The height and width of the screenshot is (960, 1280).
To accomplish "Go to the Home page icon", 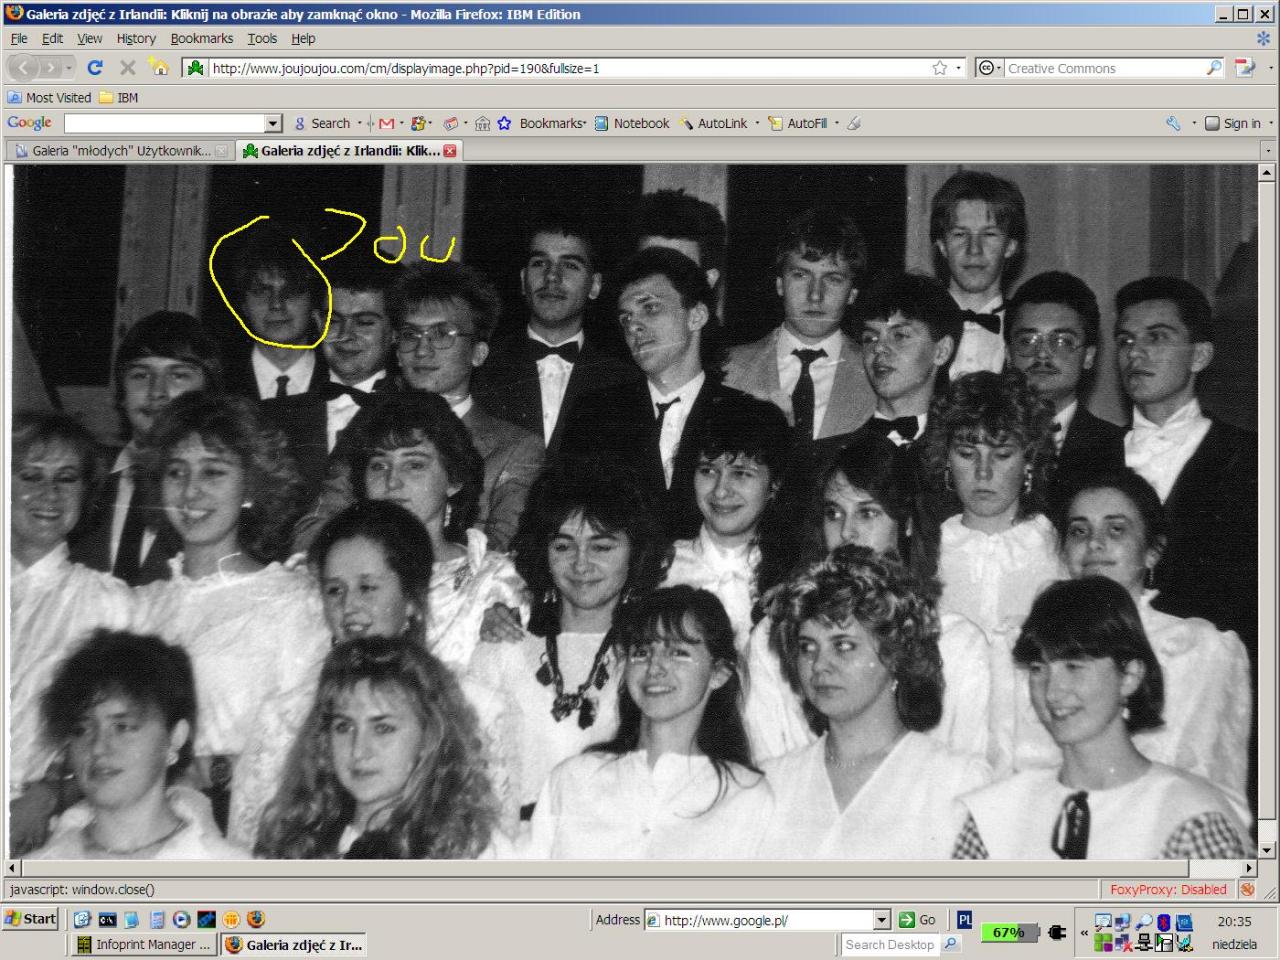I will pyautogui.click(x=159, y=67).
